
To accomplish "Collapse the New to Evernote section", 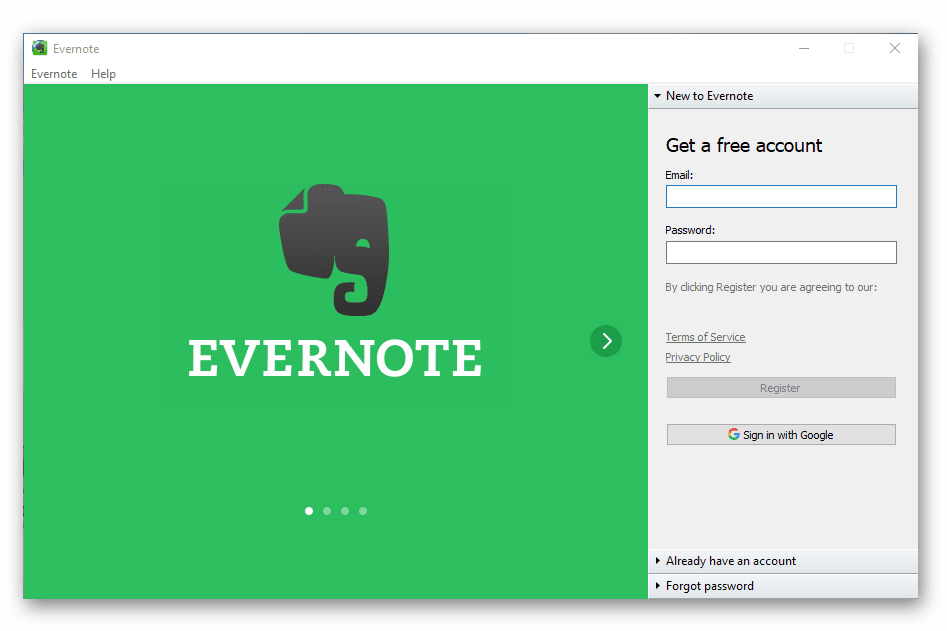I will [709, 96].
